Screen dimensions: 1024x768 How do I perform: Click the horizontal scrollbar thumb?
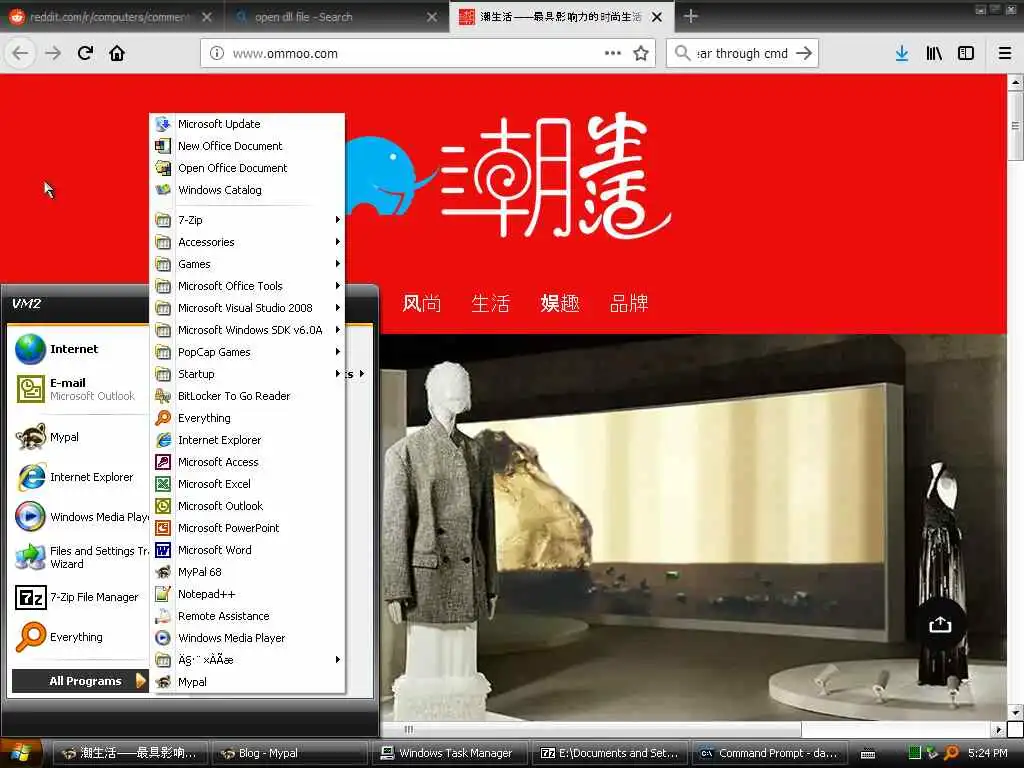[x=591, y=729]
